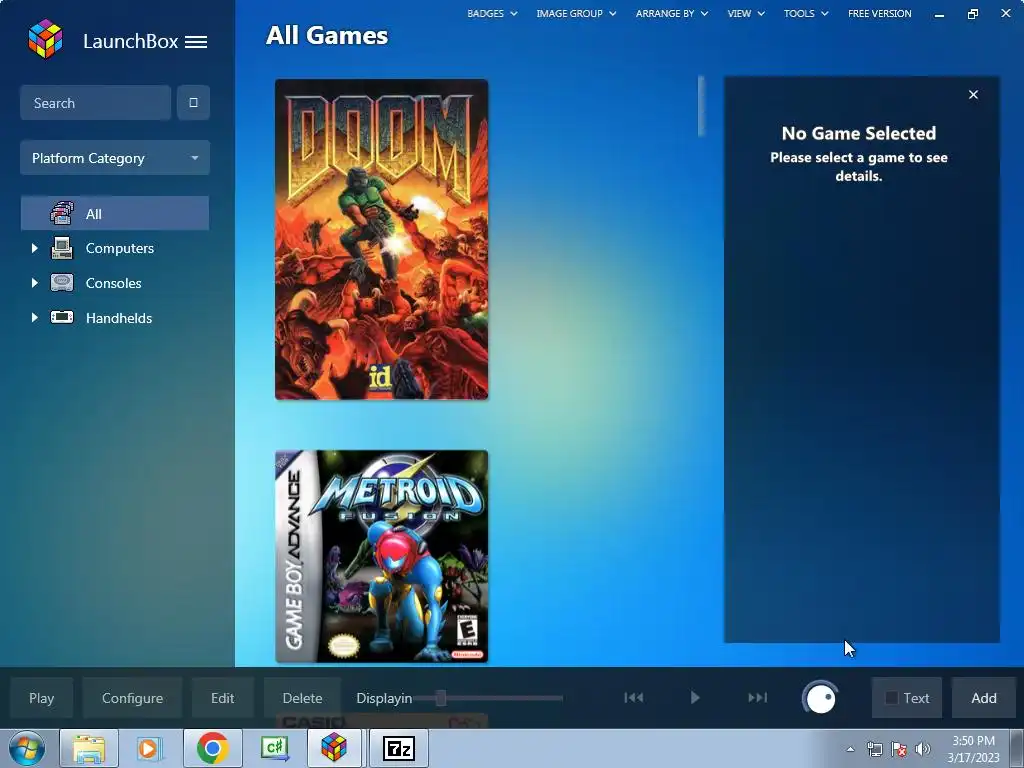Skip to previous music track

pos(633,697)
